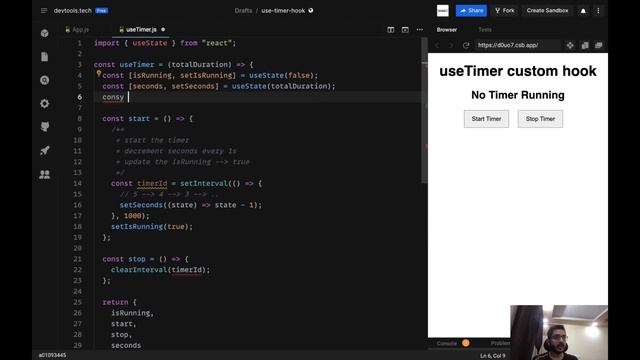Image resolution: width=640 pixels, height=360 pixels.
Task: Open the hamburger menu in top bar
Action: [44, 11]
